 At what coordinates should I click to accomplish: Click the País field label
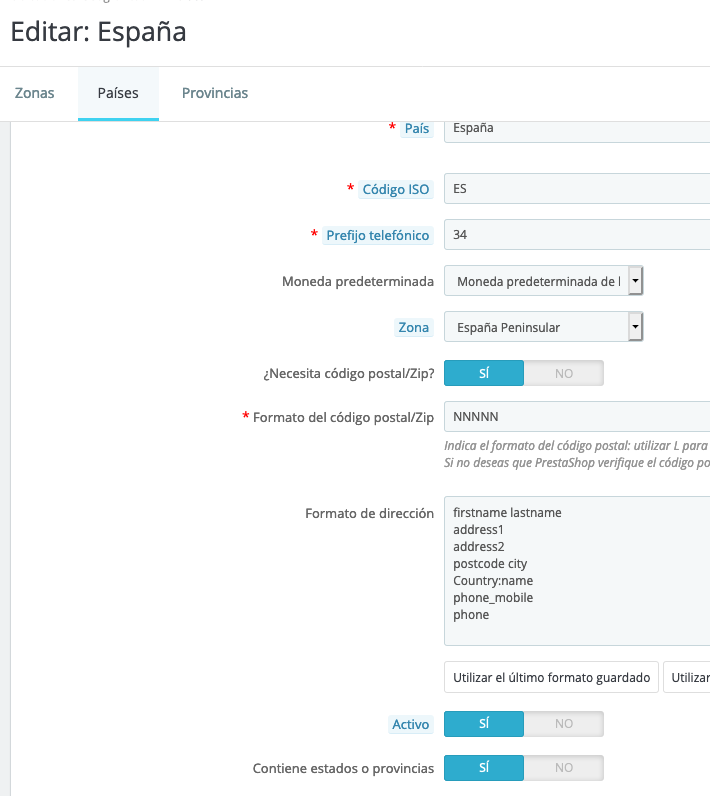[417, 128]
